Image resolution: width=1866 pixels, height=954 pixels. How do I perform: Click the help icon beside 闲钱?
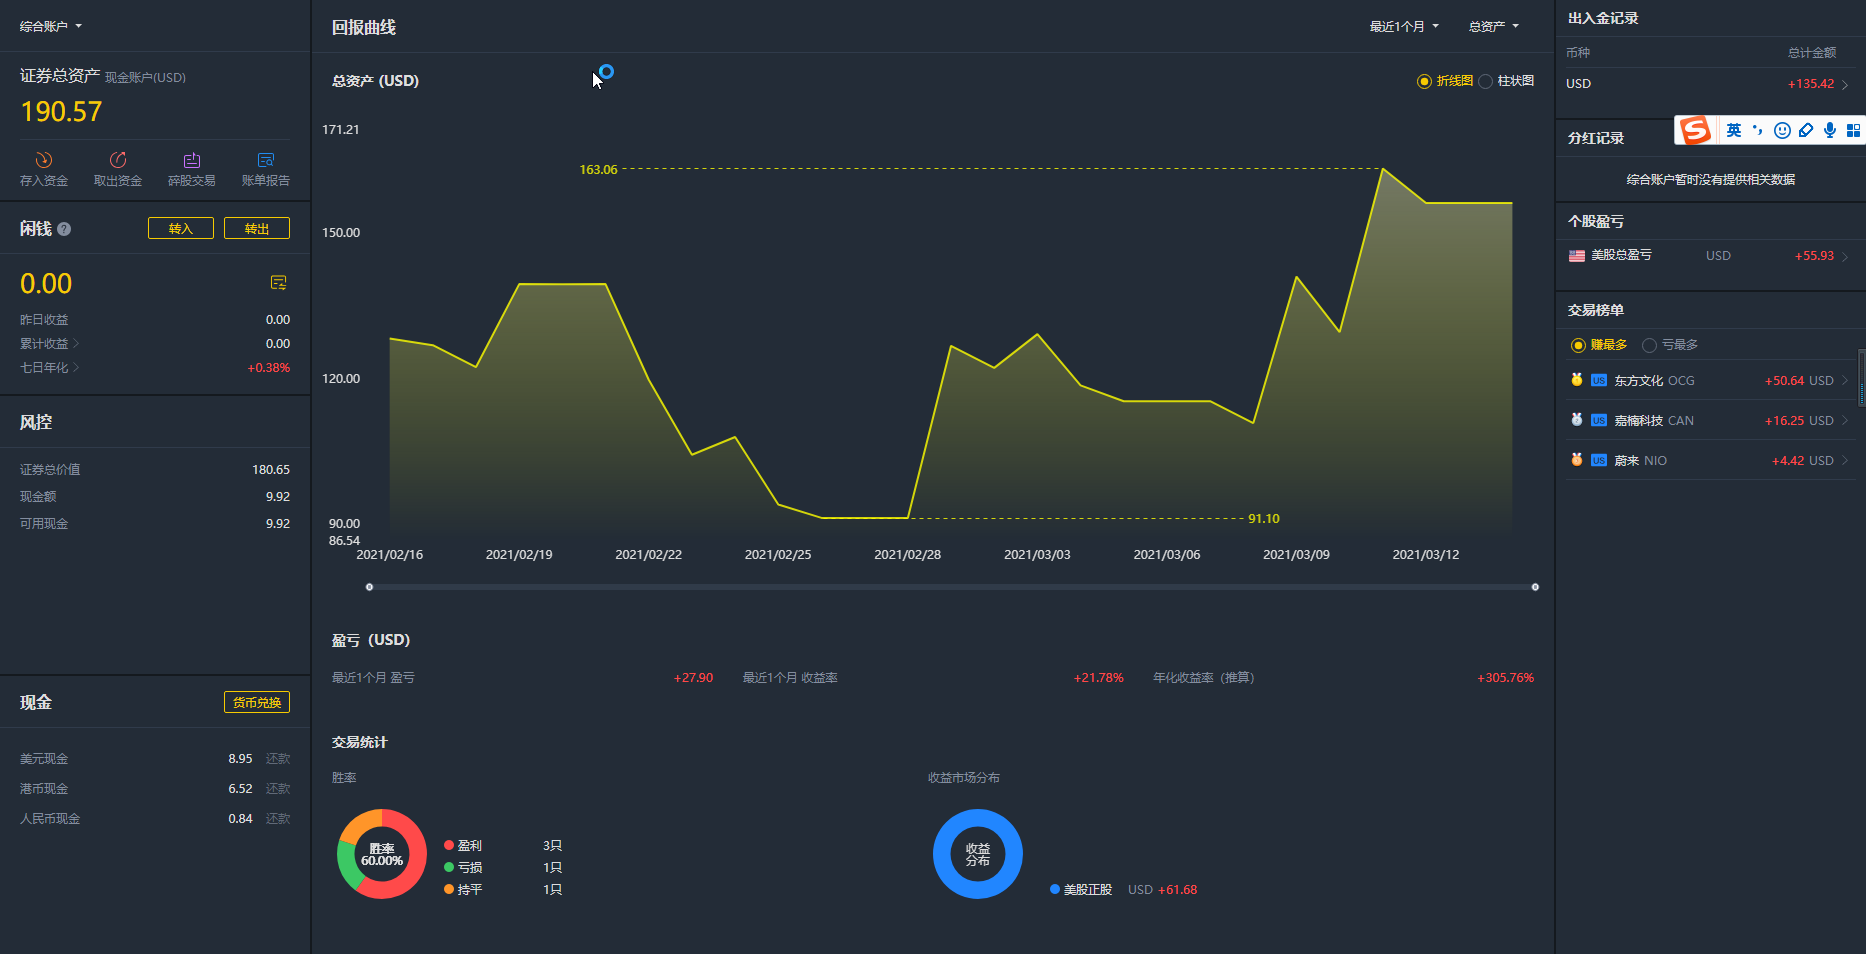(x=64, y=229)
